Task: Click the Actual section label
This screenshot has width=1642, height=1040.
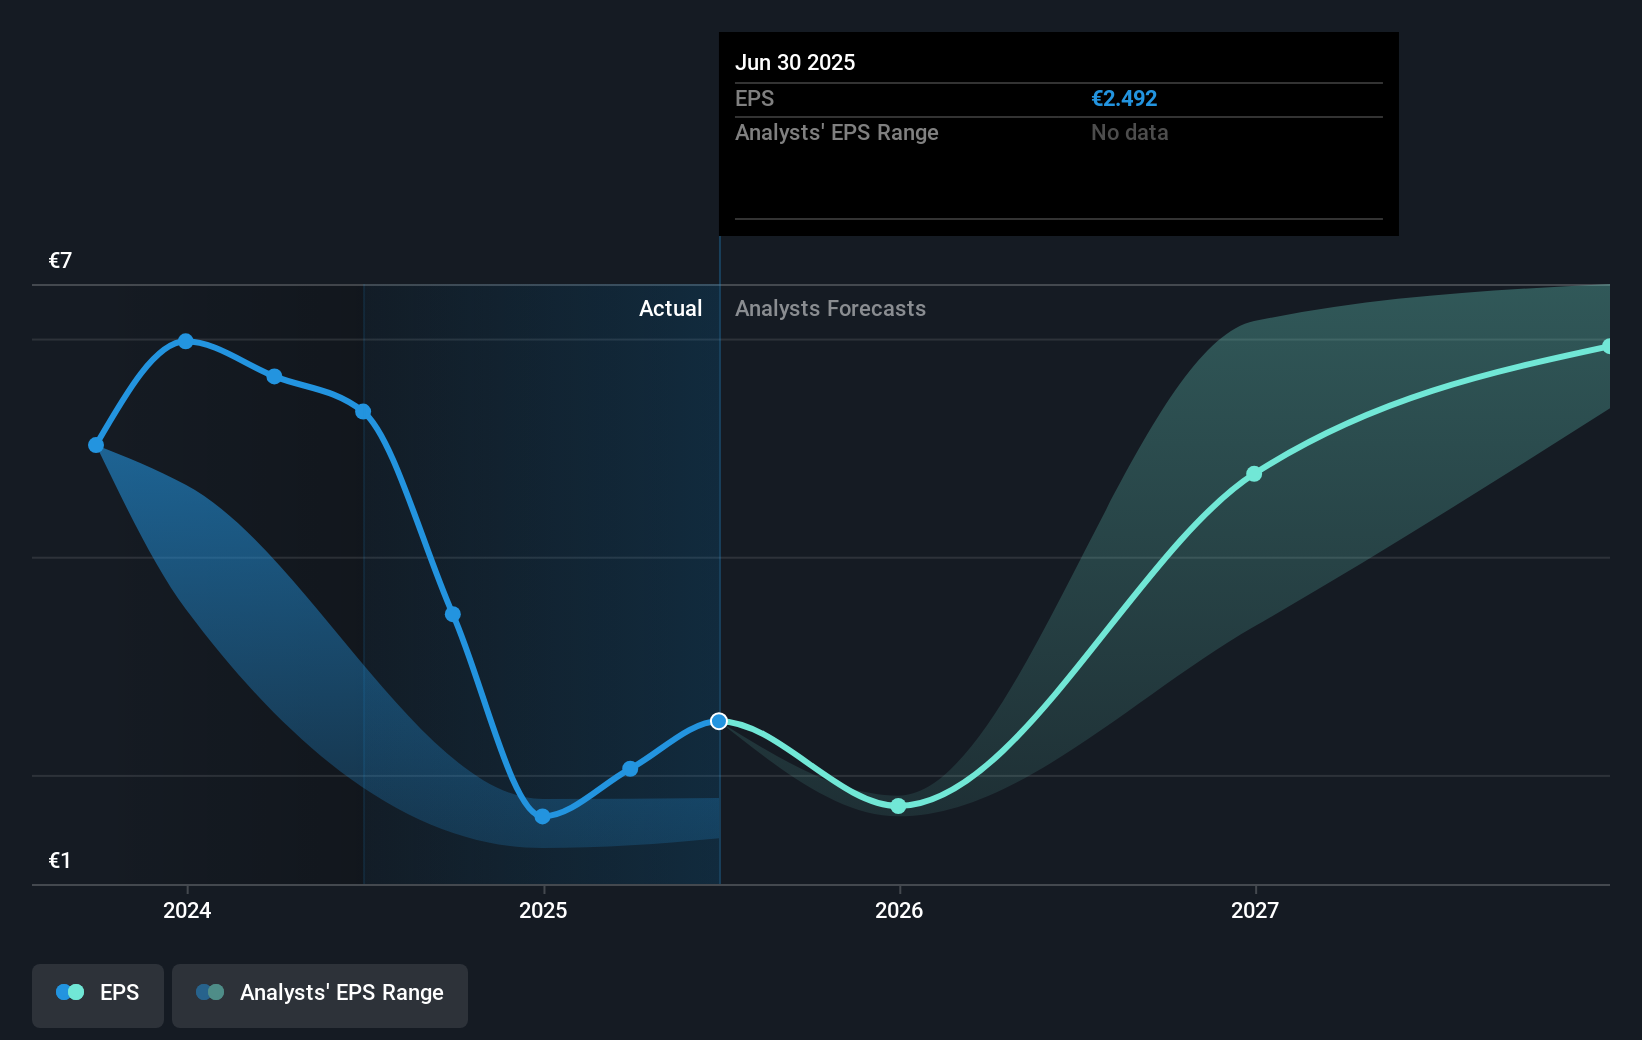Action: point(670,309)
